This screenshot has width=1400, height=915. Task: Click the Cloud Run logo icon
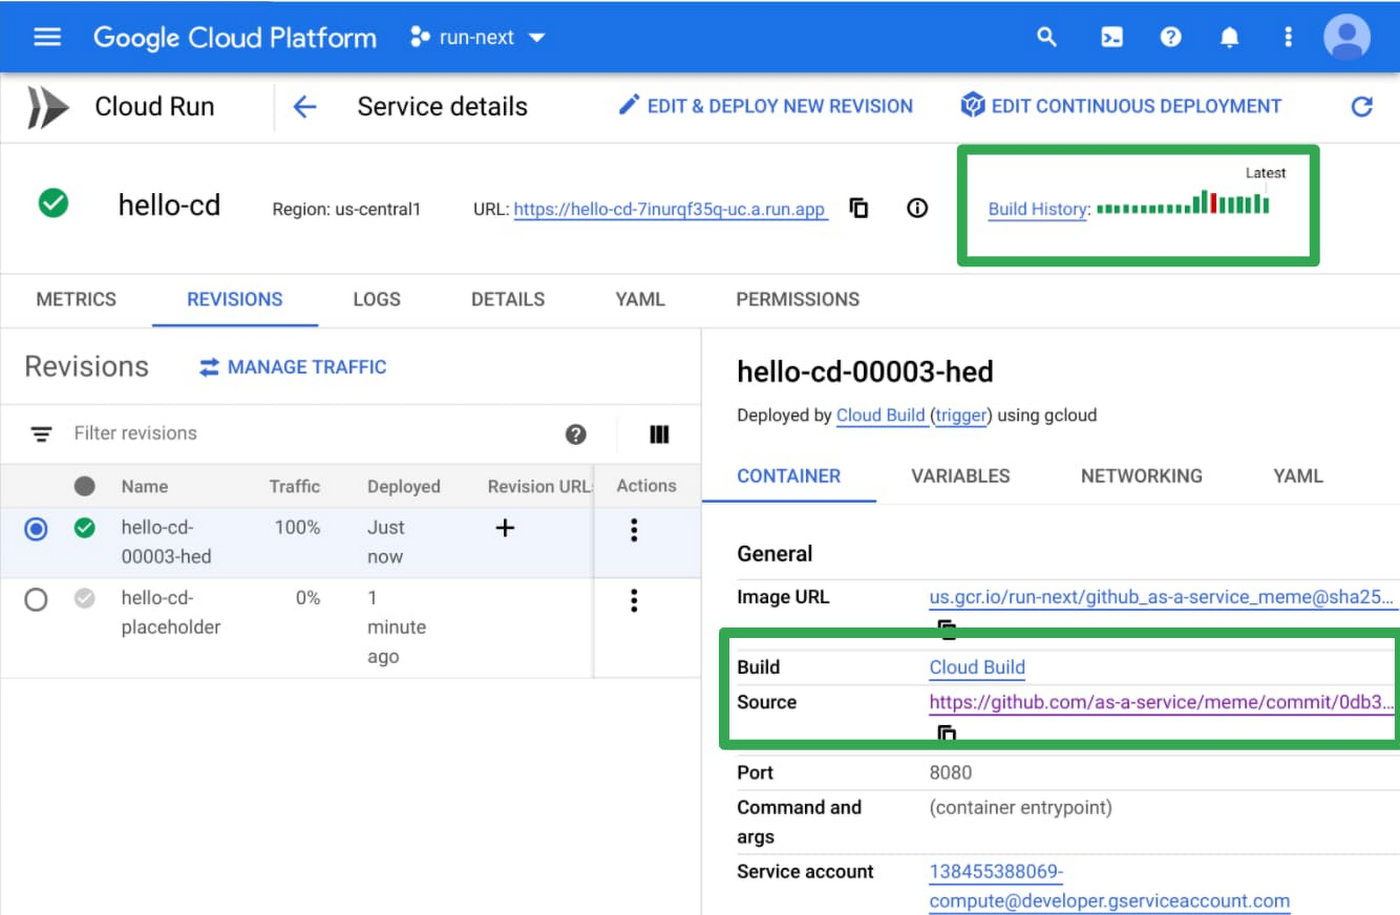pos(47,107)
